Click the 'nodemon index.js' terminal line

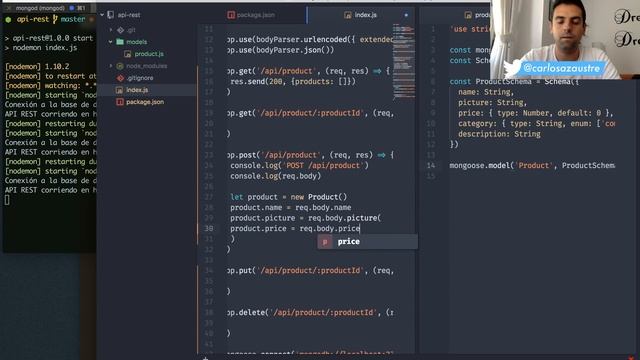(x=44, y=48)
